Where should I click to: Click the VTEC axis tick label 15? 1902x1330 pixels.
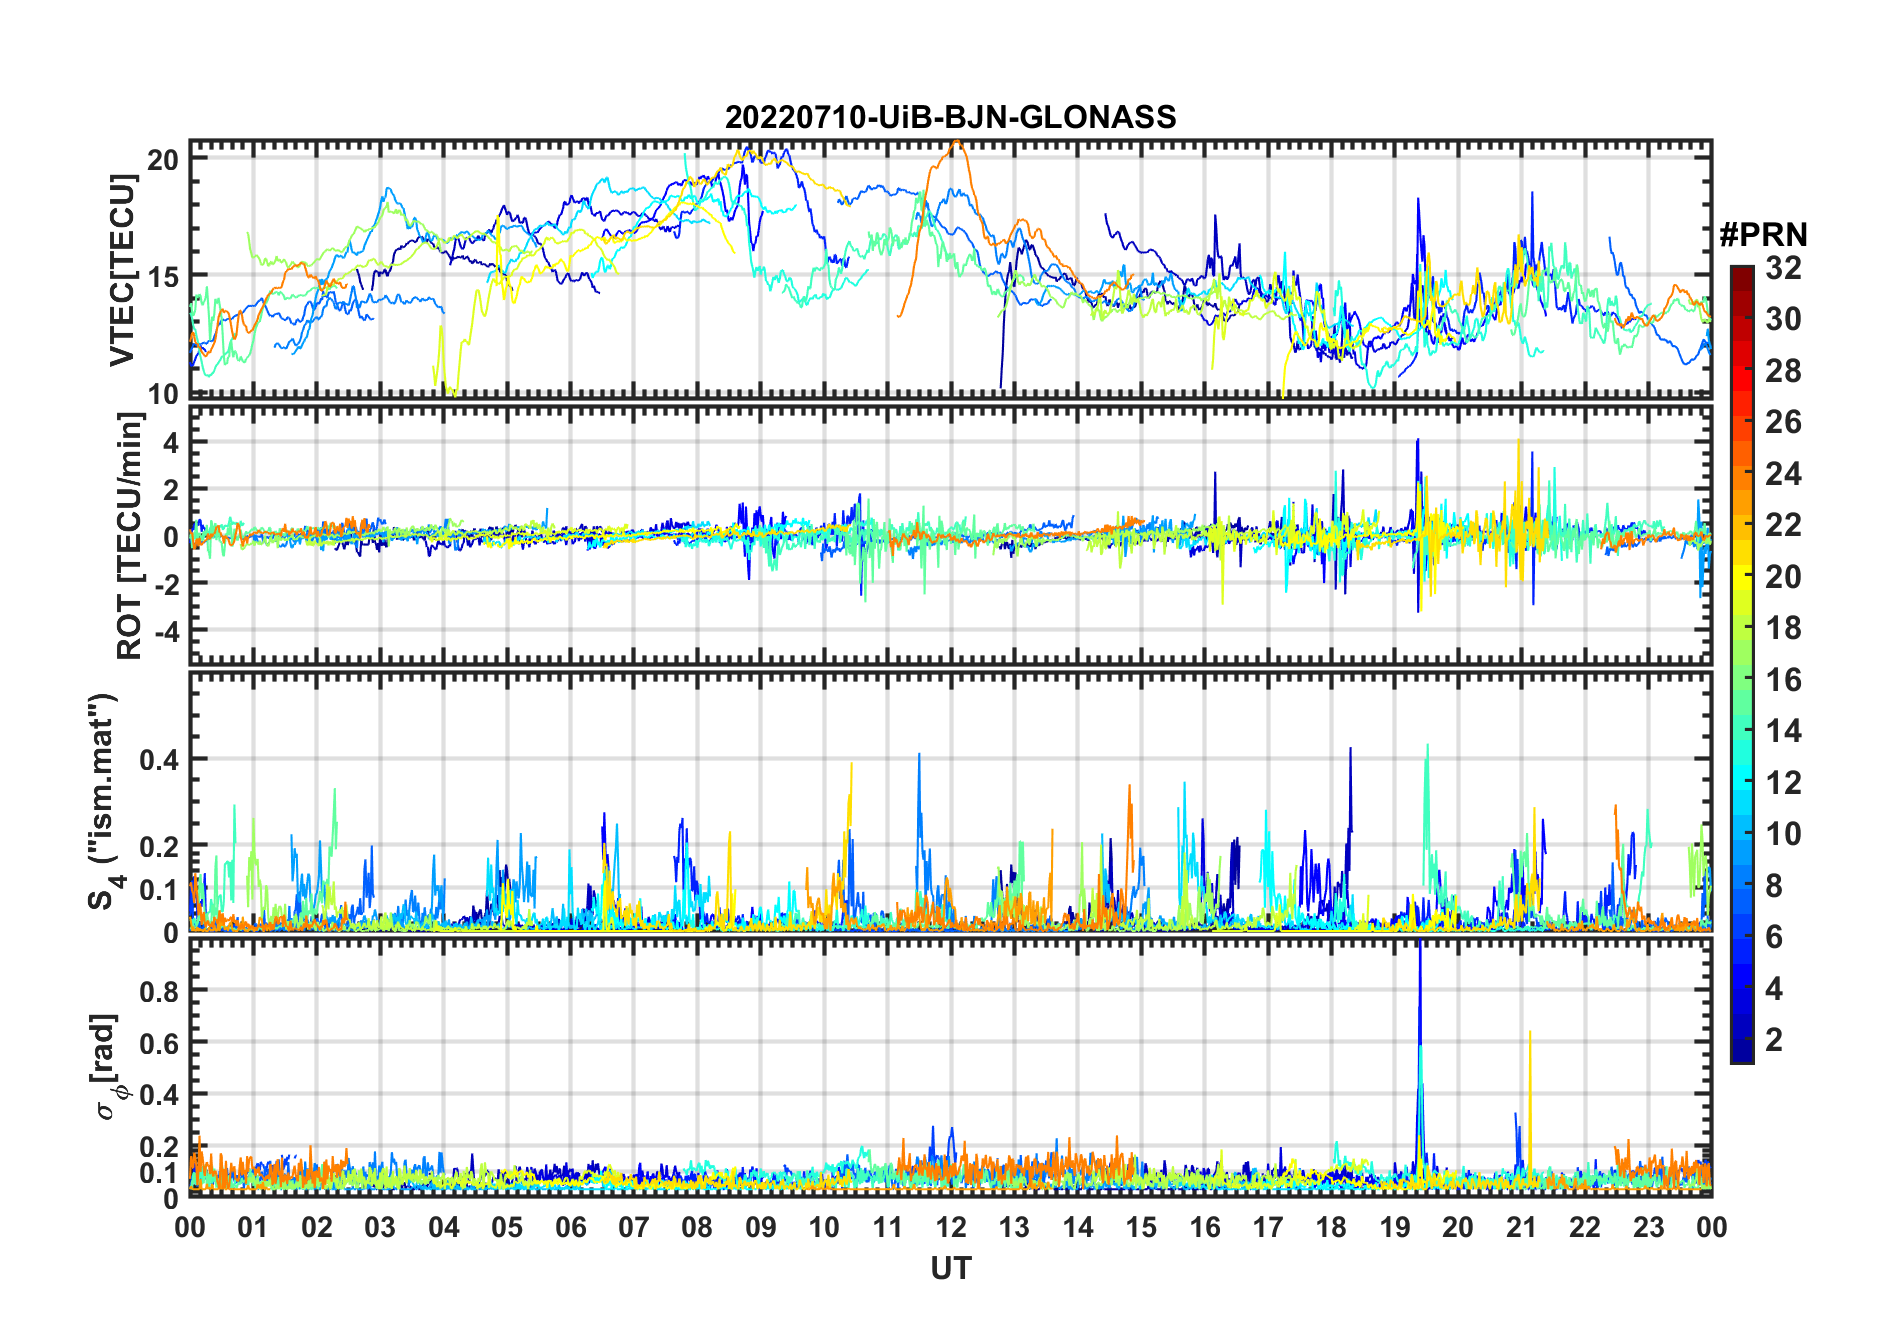[x=163, y=277]
